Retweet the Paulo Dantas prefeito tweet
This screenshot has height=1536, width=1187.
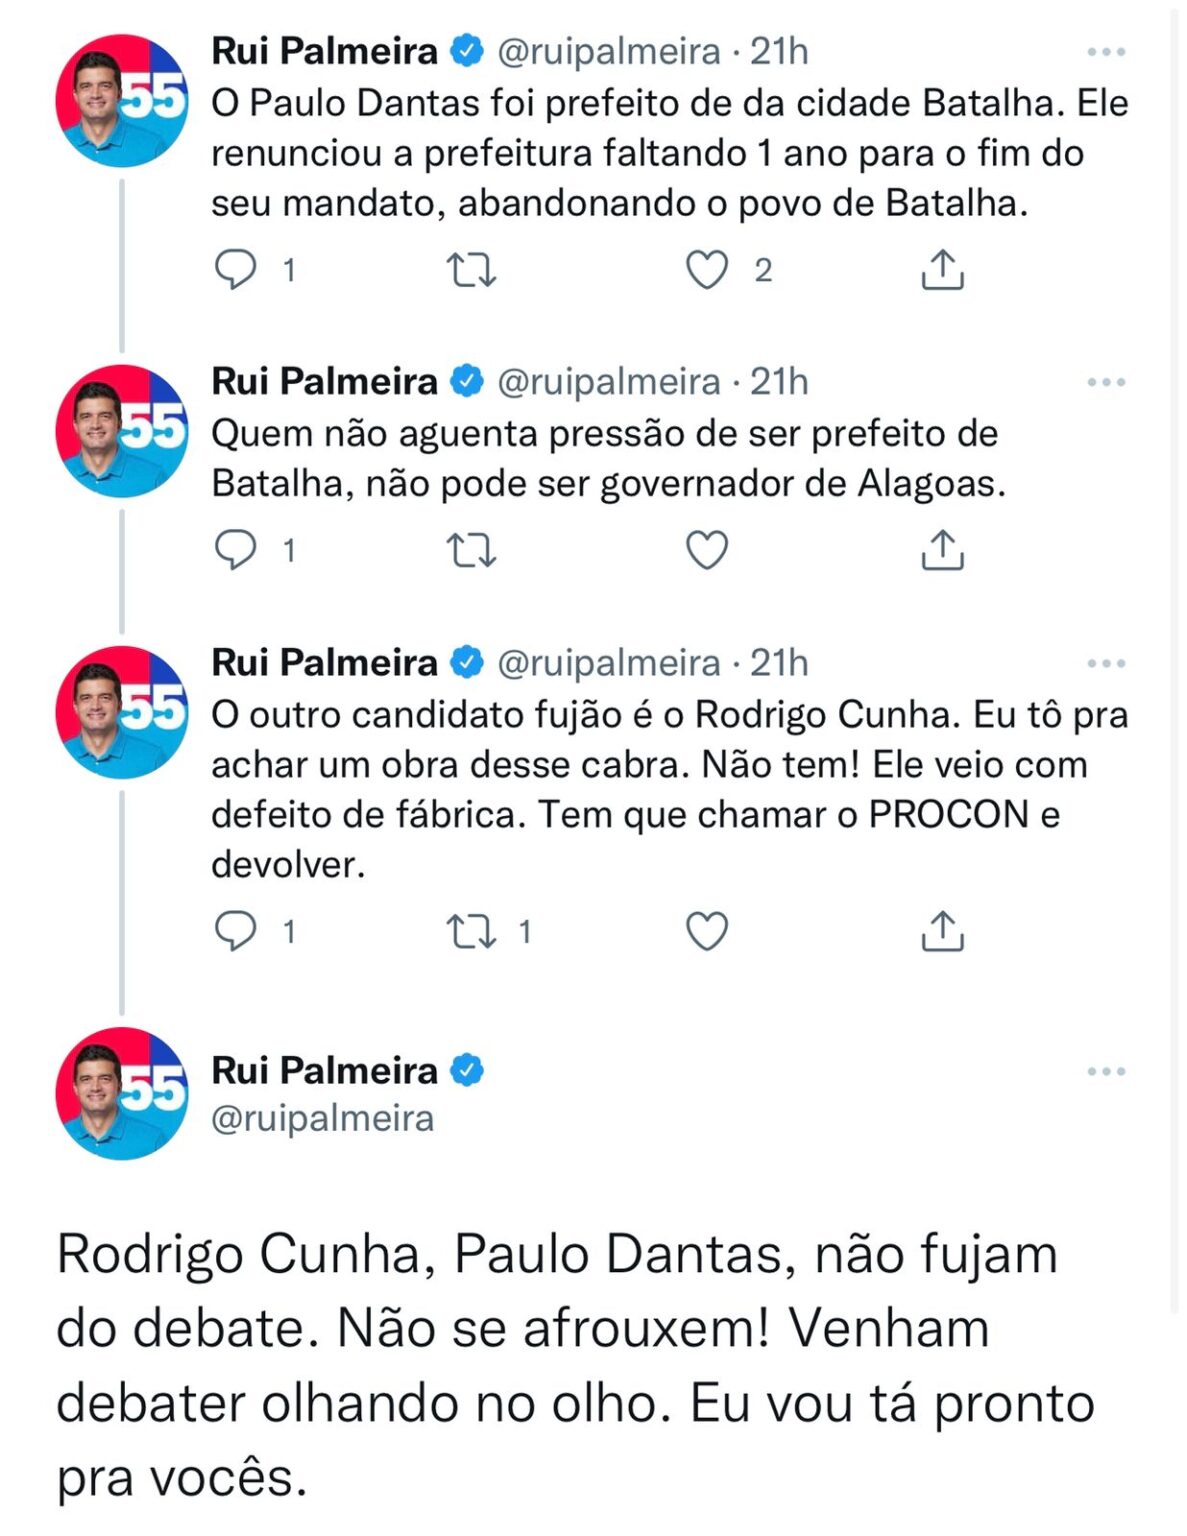(x=470, y=270)
